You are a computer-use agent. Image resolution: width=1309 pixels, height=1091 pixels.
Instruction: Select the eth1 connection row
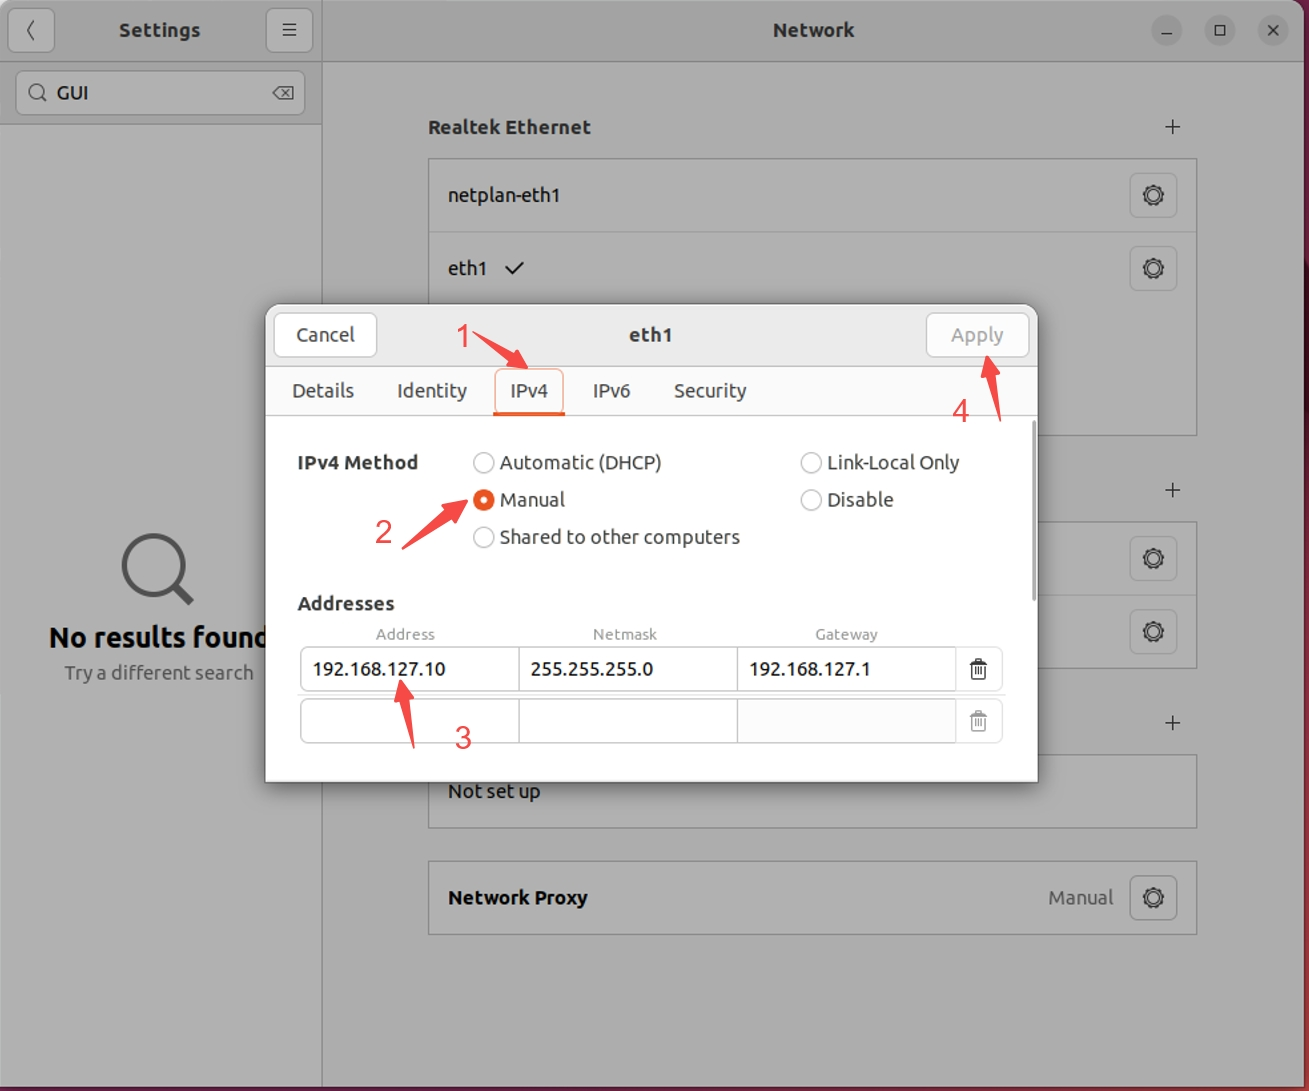[812, 268]
